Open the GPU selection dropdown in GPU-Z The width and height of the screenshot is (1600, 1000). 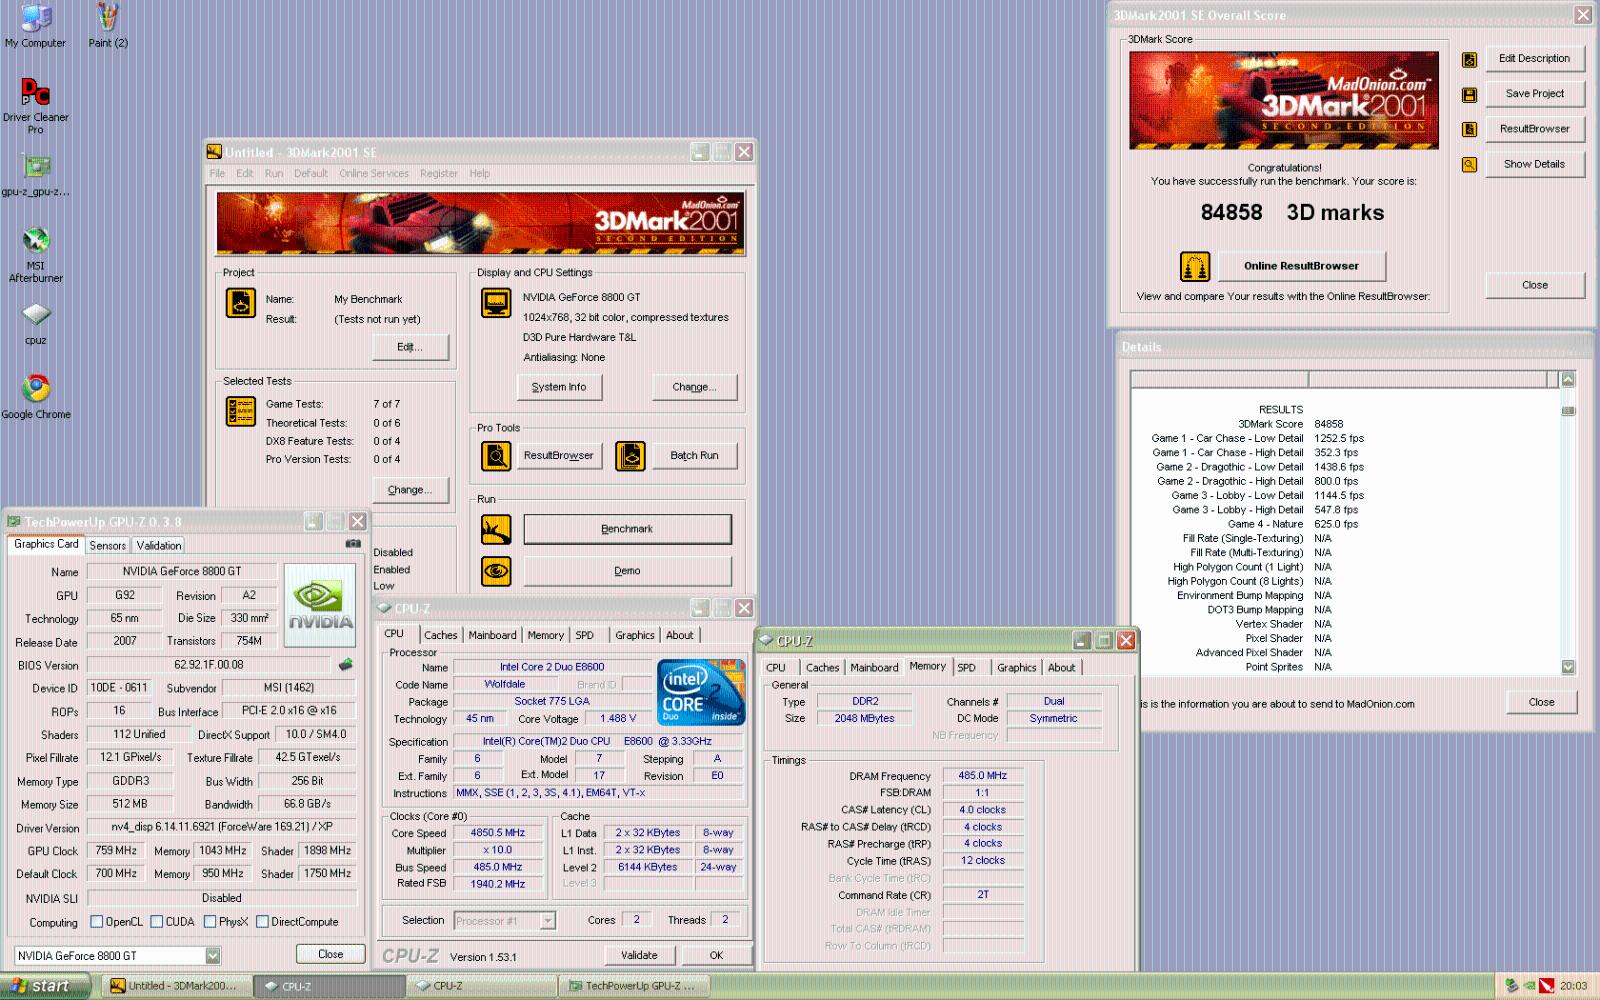(213, 955)
